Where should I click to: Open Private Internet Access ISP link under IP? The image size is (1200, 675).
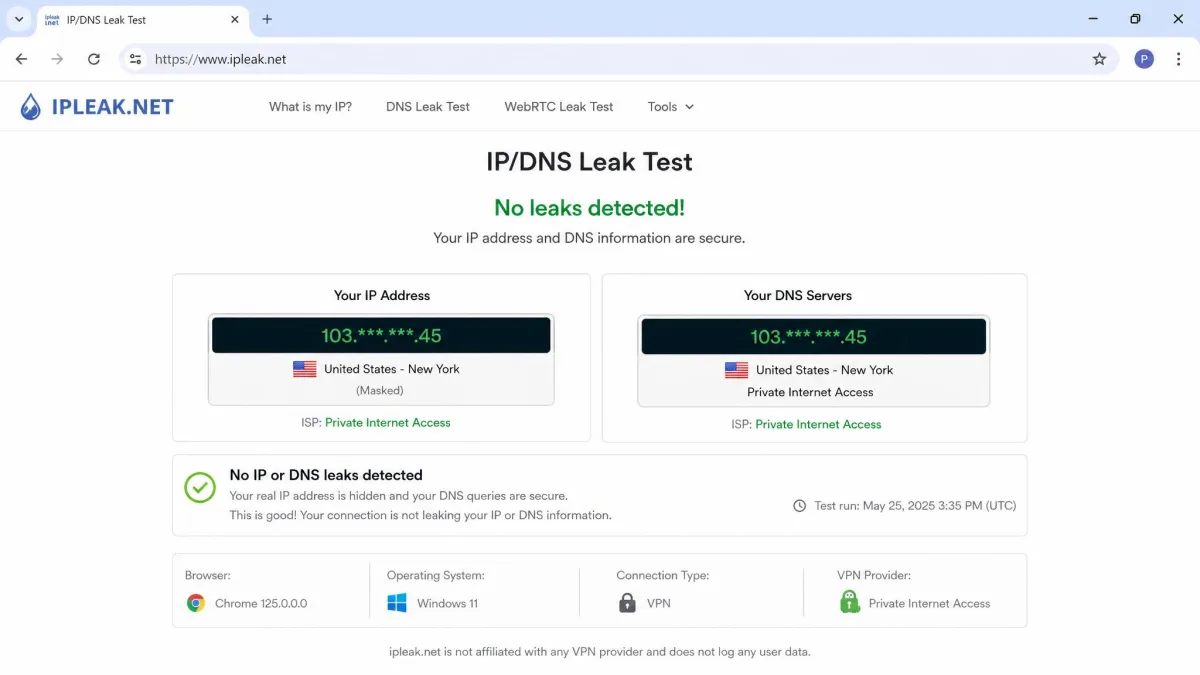(388, 423)
